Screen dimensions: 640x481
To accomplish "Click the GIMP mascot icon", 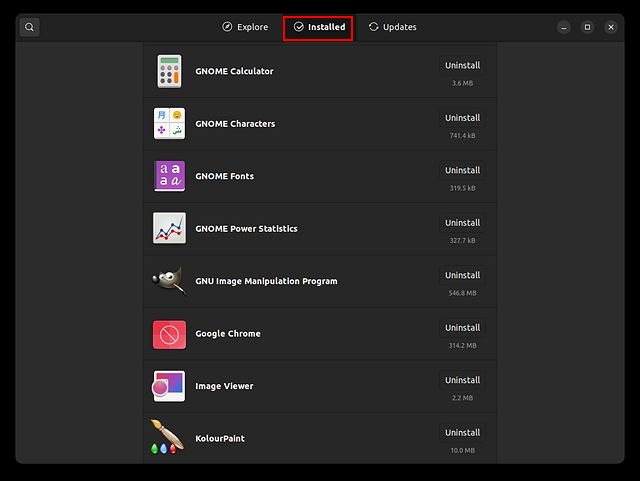I will click(x=169, y=281).
